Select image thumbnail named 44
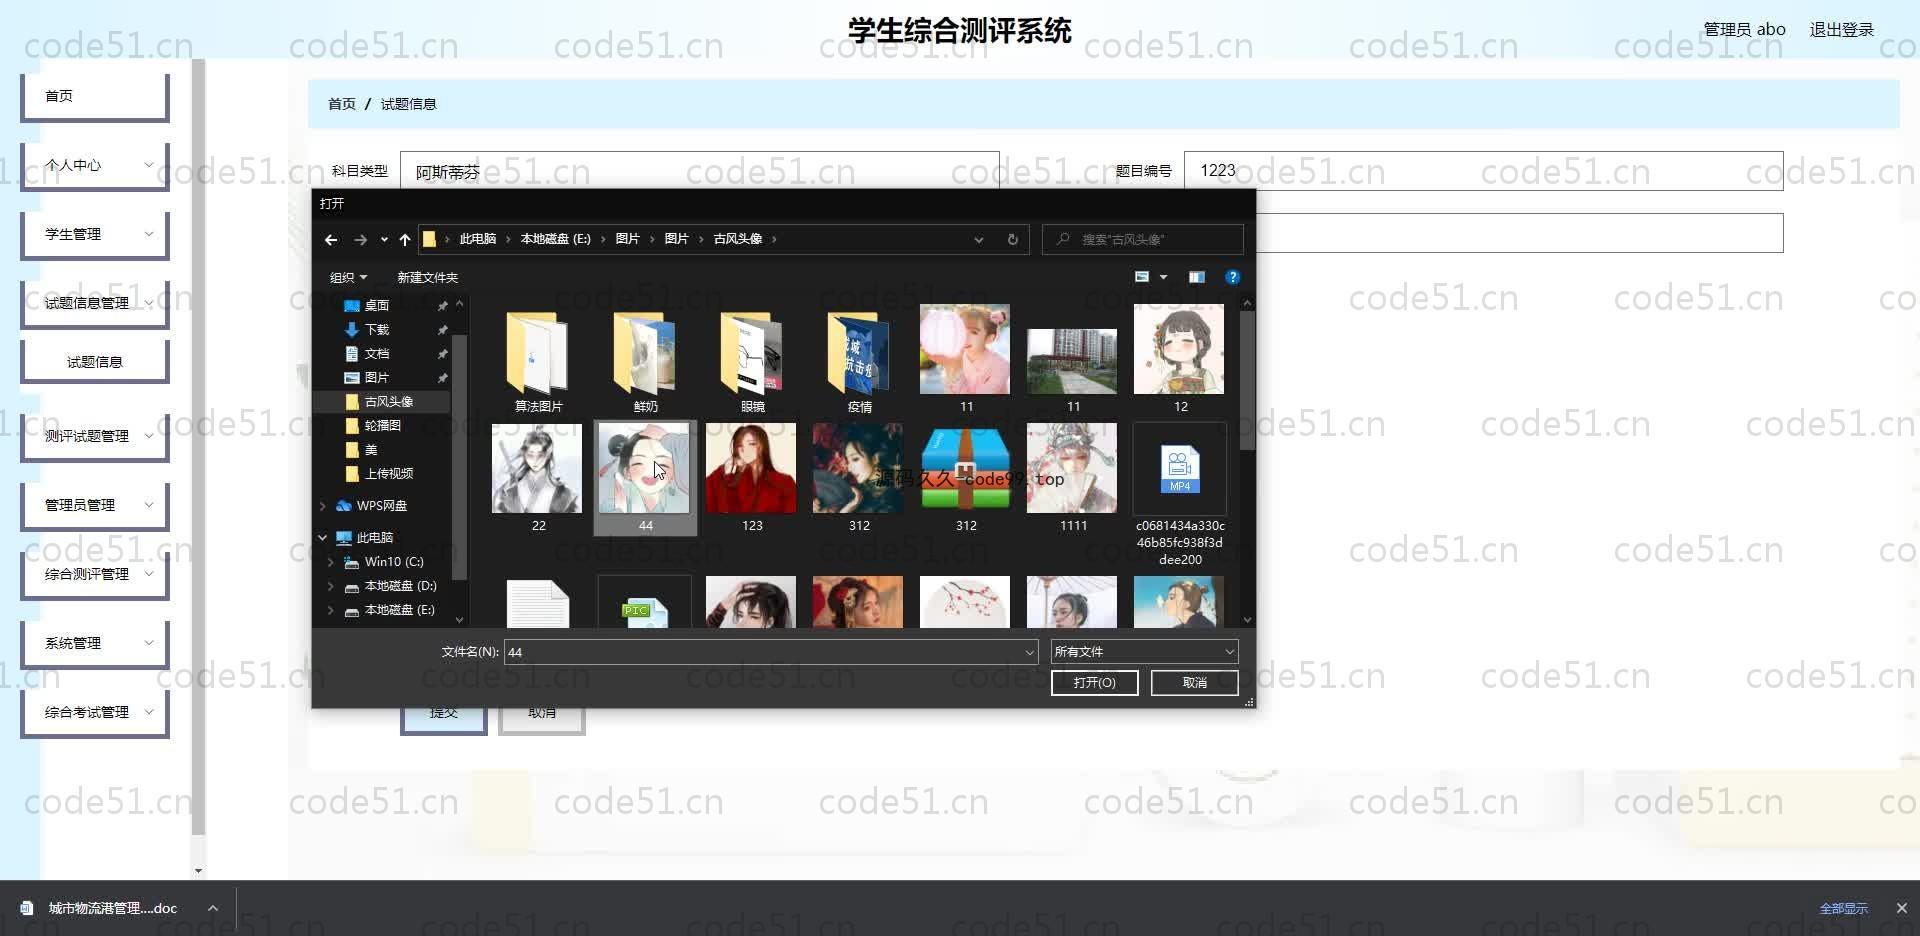 [x=645, y=478]
